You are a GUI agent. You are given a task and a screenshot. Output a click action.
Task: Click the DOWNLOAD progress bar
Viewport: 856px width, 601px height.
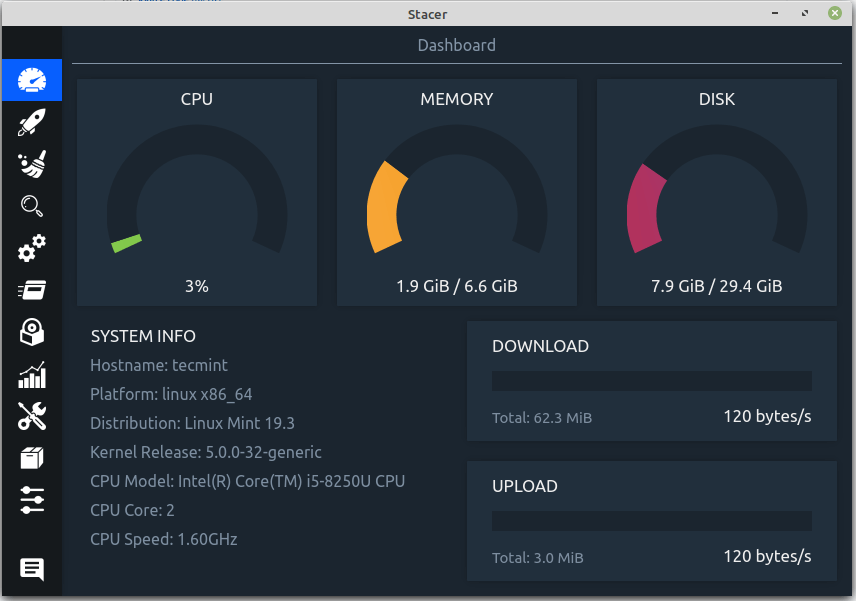pos(651,380)
